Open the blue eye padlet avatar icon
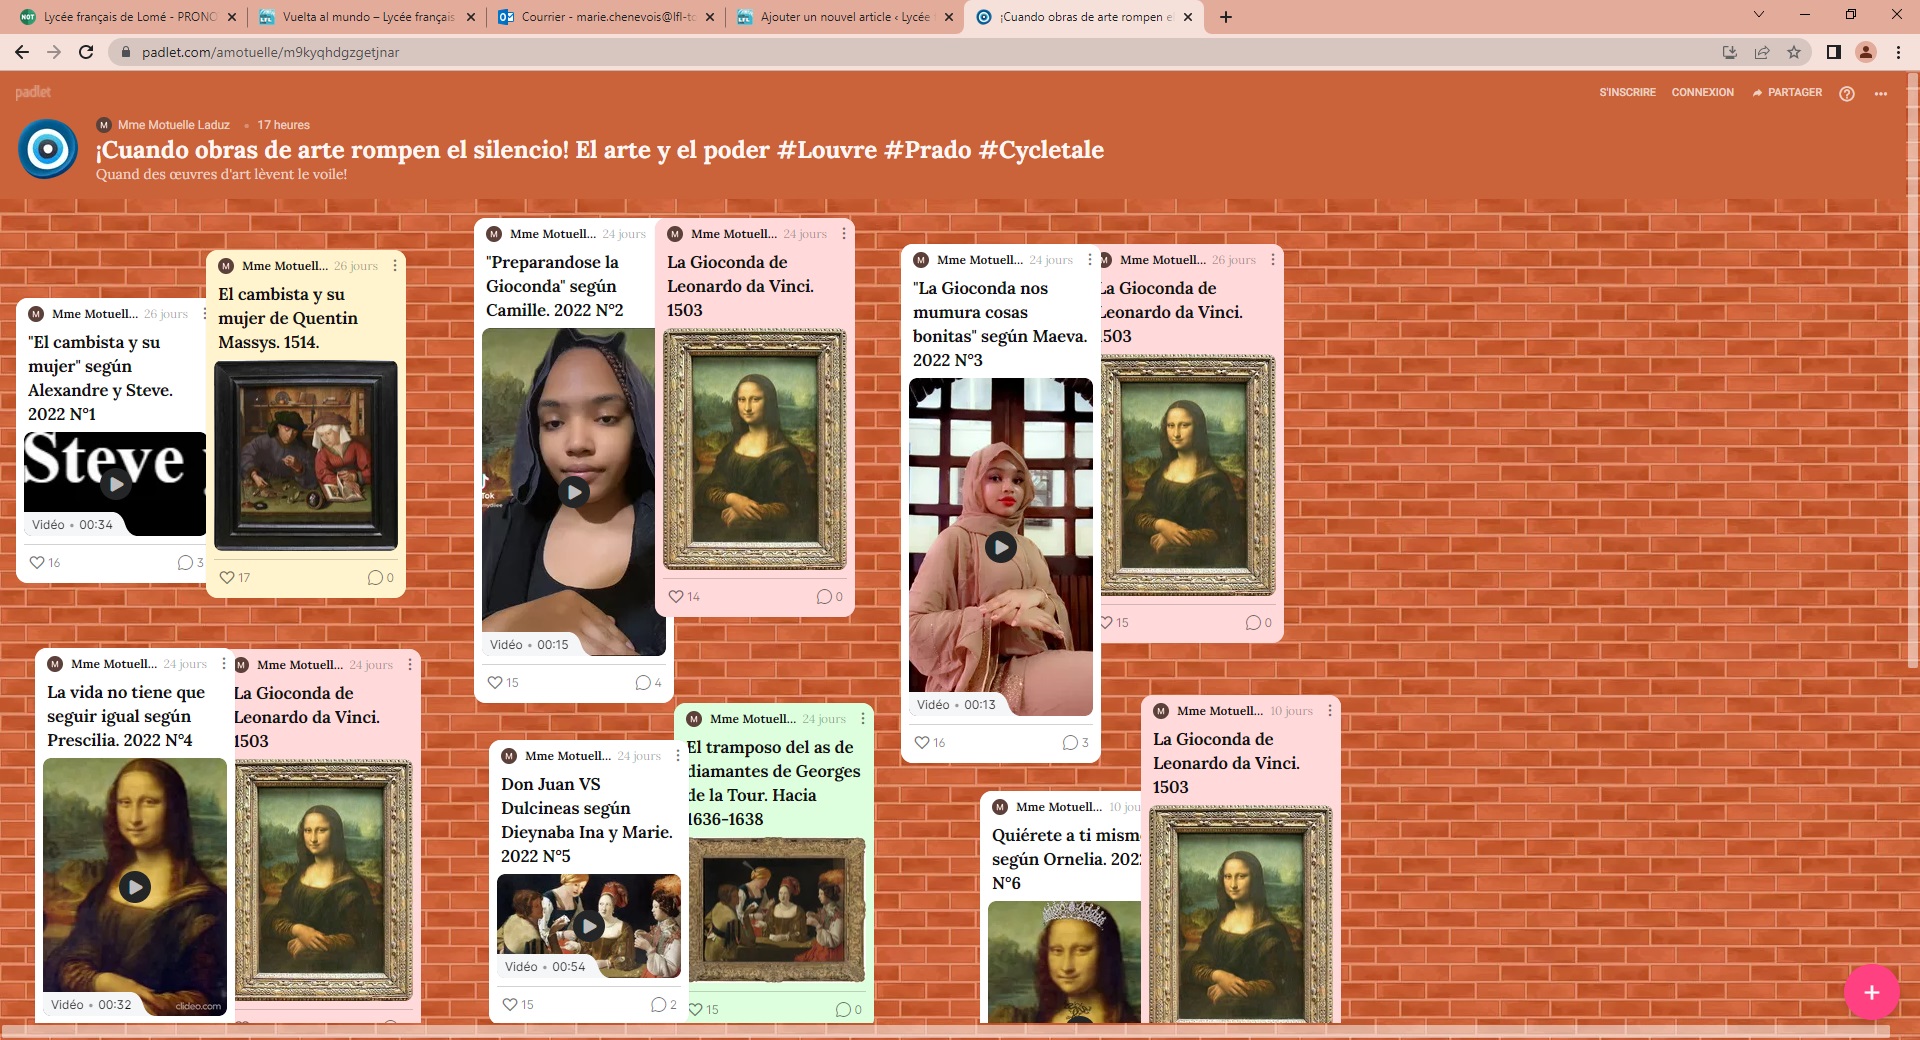The width and height of the screenshot is (1920, 1040). coord(47,149)
